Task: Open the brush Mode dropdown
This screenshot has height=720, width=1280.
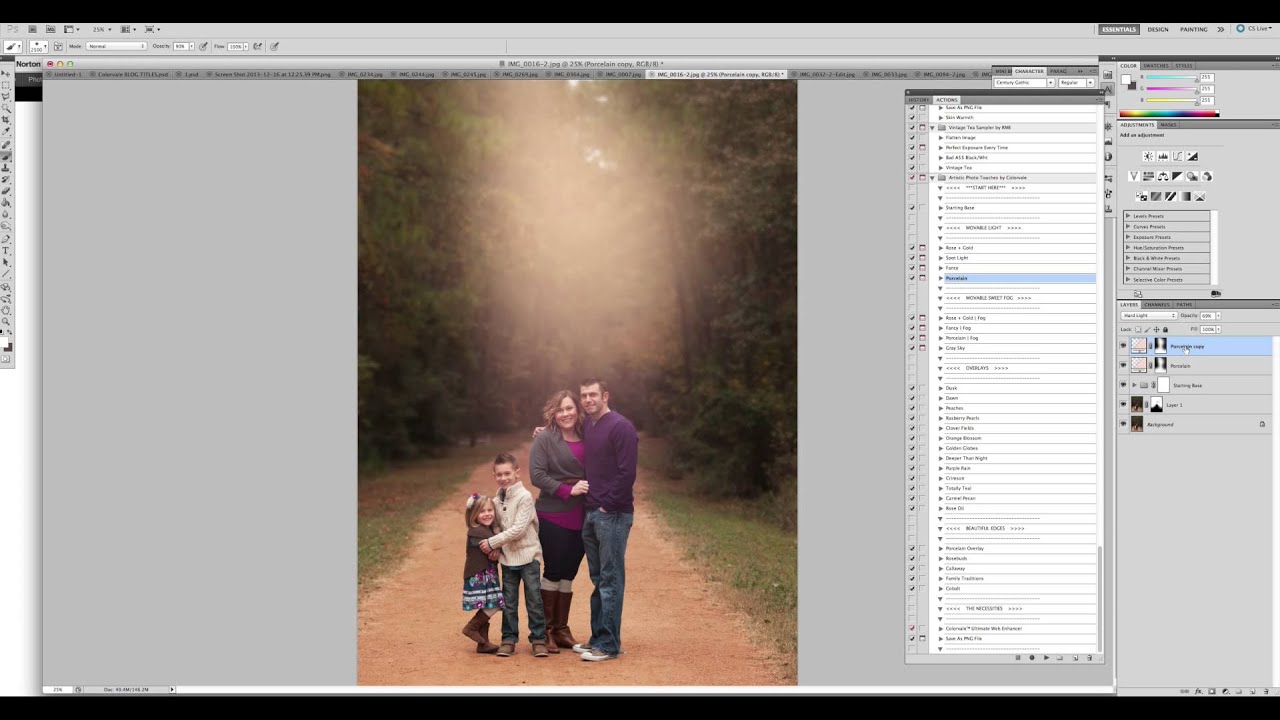Action: (x=116, y=46)
